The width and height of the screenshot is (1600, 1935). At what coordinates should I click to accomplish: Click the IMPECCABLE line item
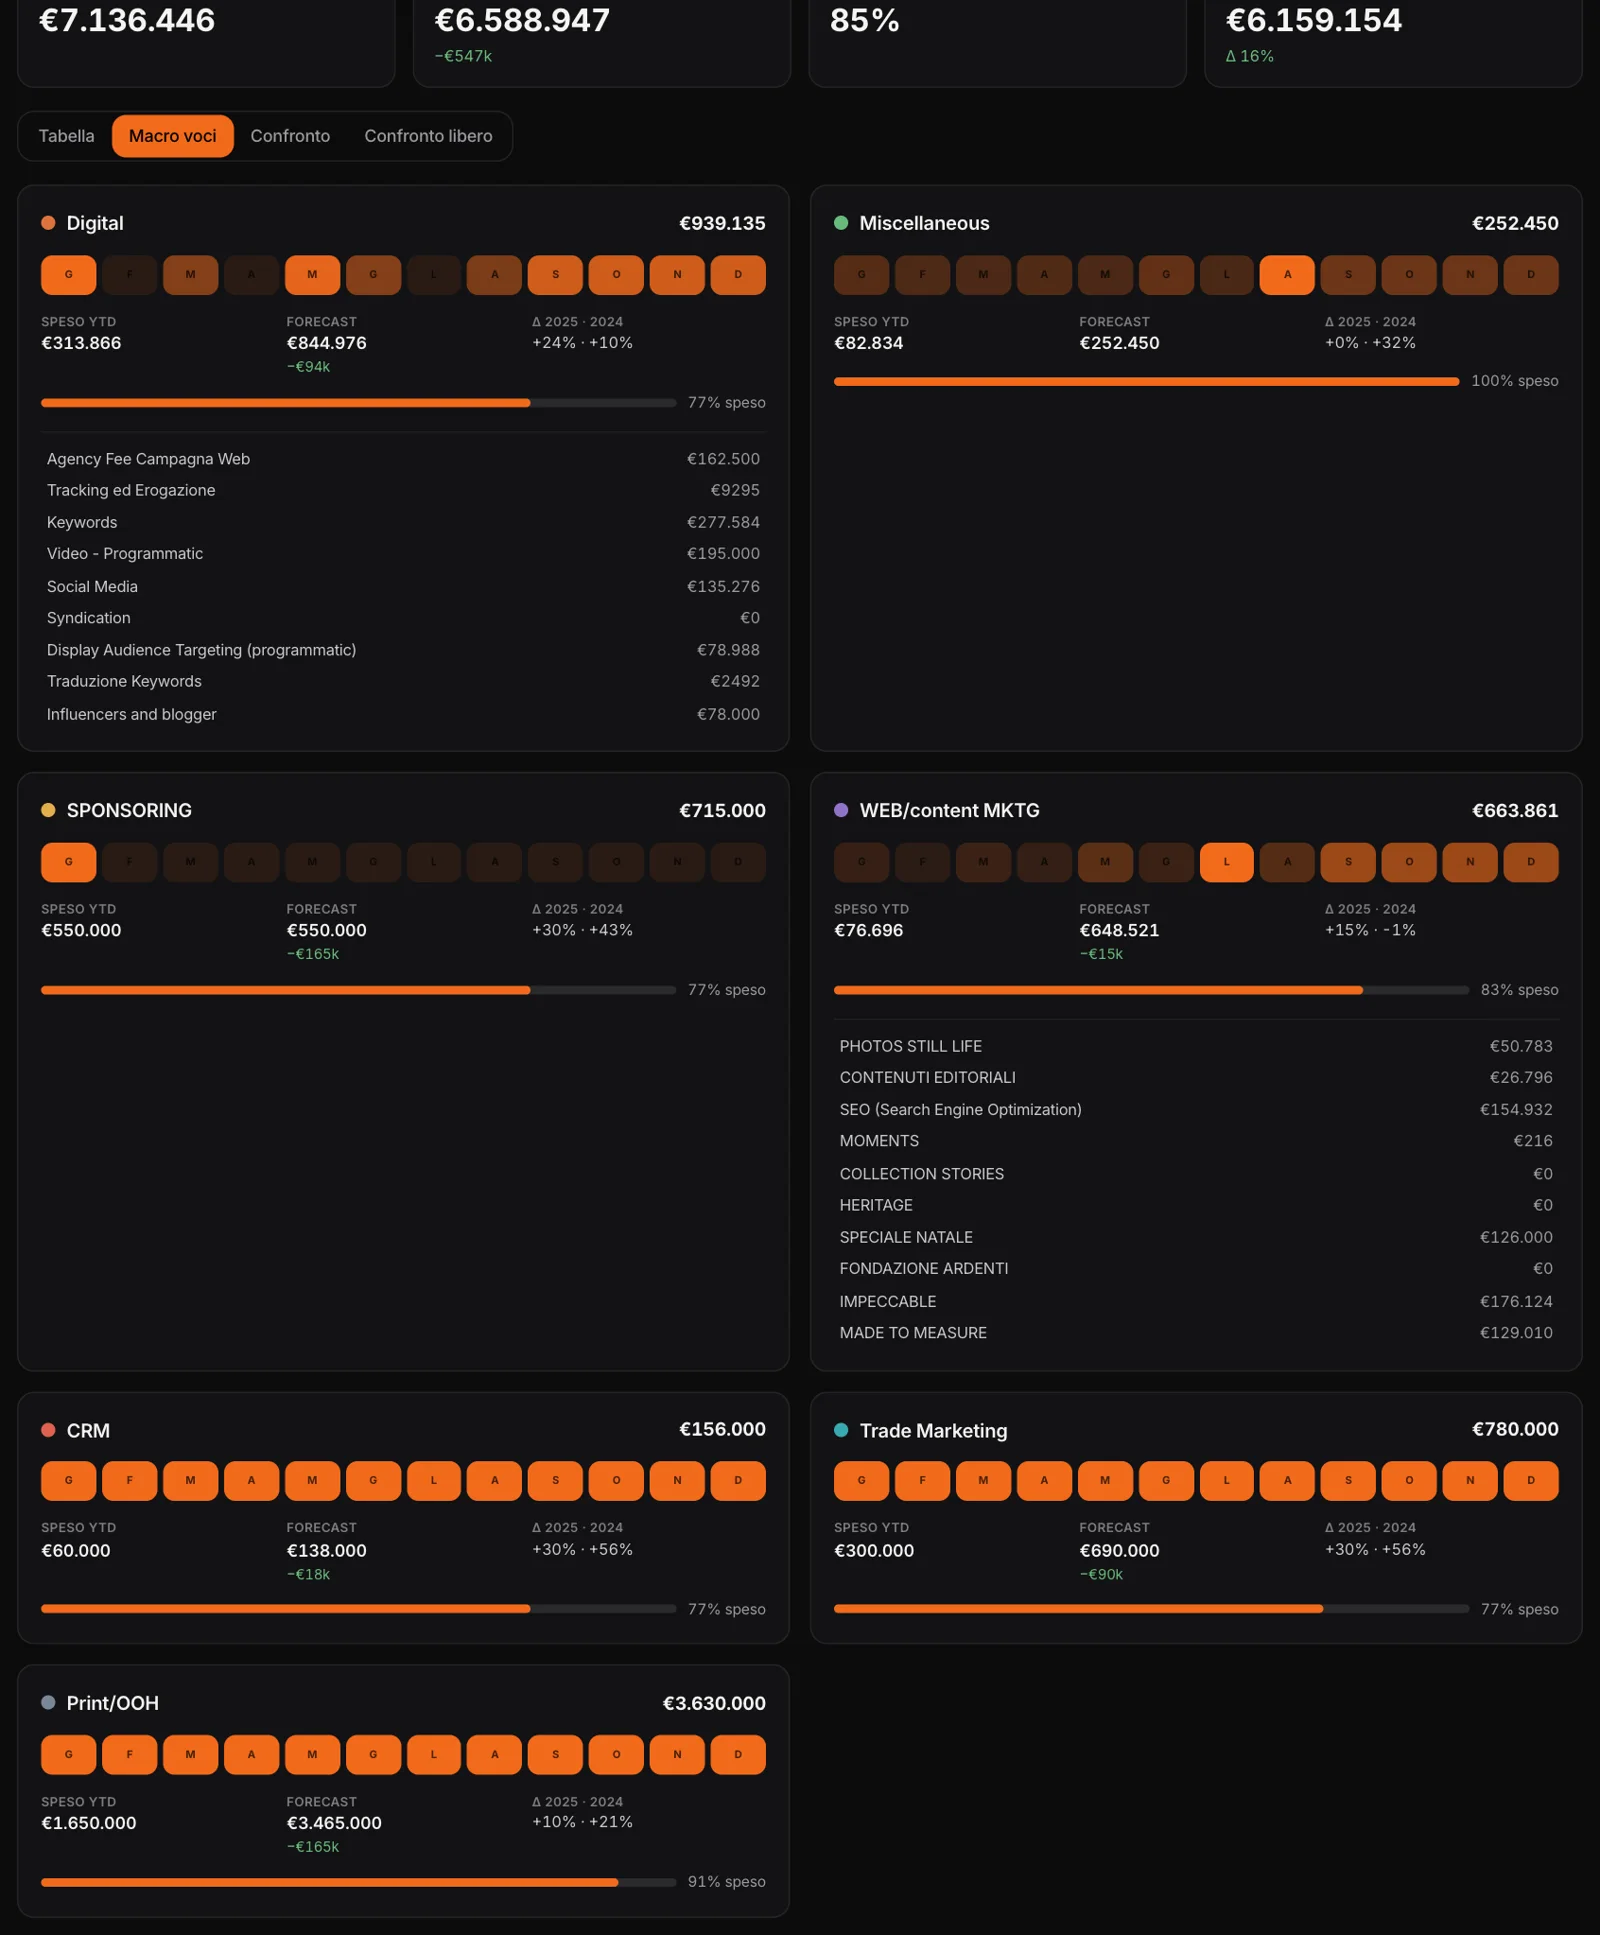pos(1196,1301)
